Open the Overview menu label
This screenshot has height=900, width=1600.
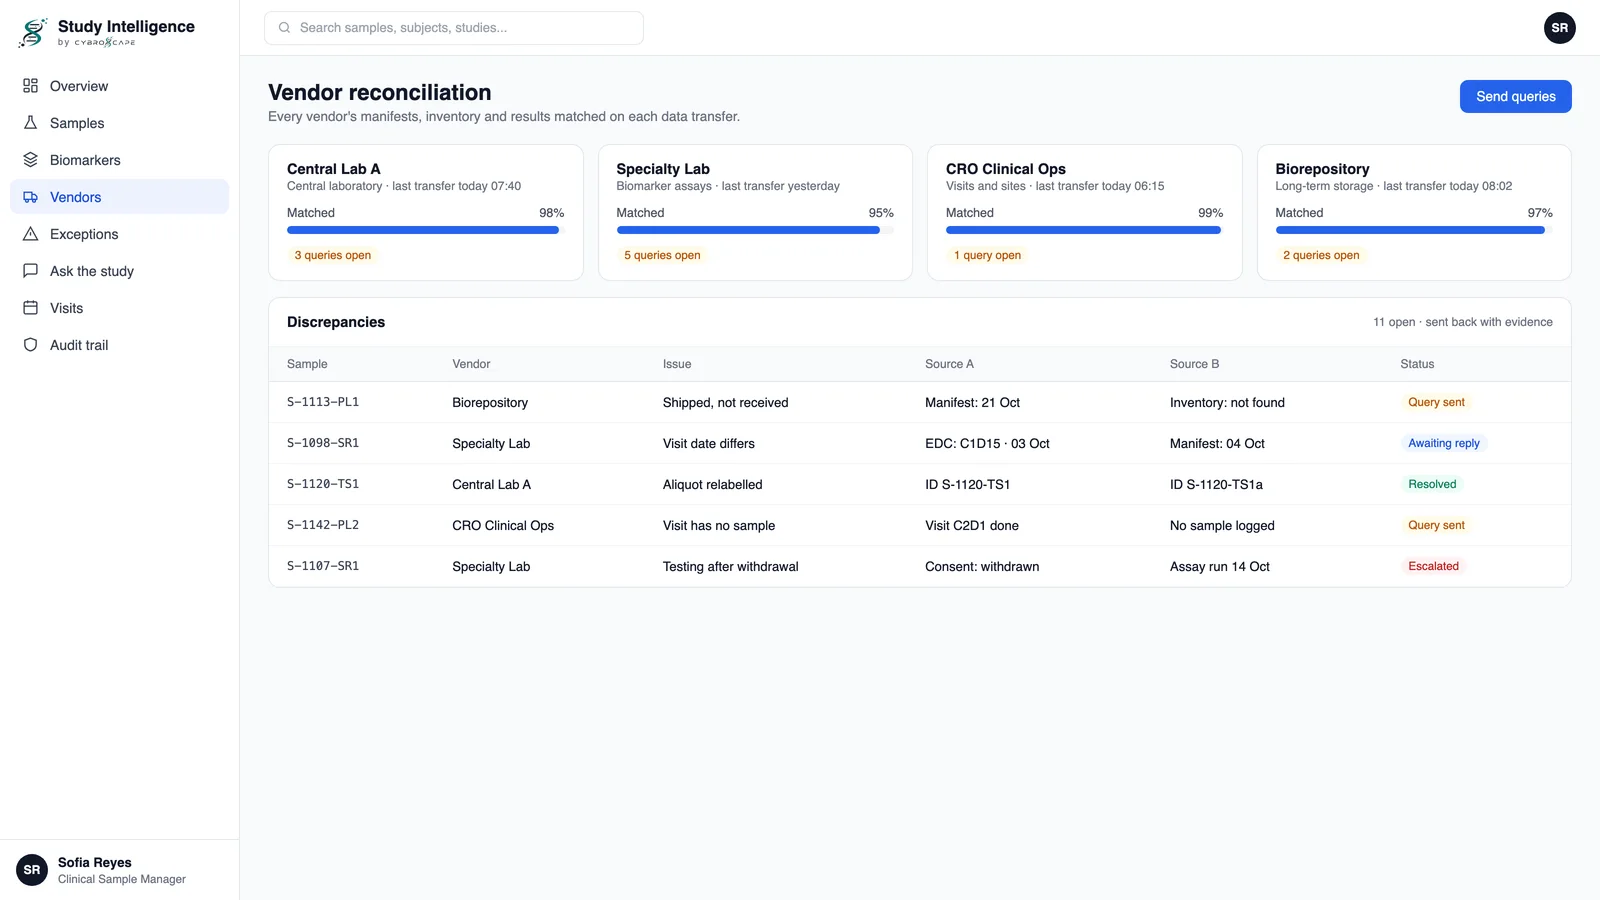79,86
